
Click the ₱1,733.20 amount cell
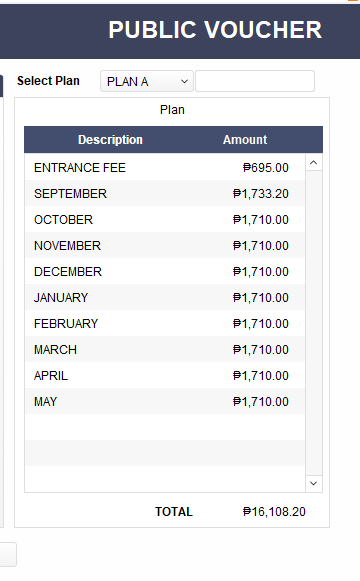coord(261,193)
